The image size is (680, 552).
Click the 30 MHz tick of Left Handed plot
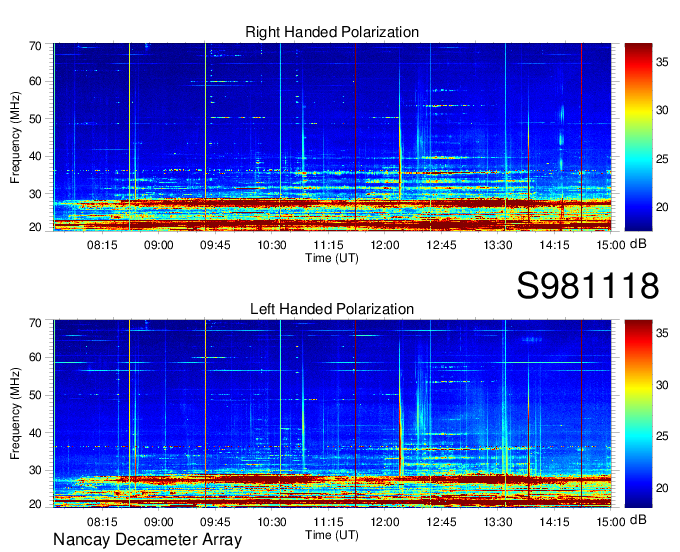point(35,470)
